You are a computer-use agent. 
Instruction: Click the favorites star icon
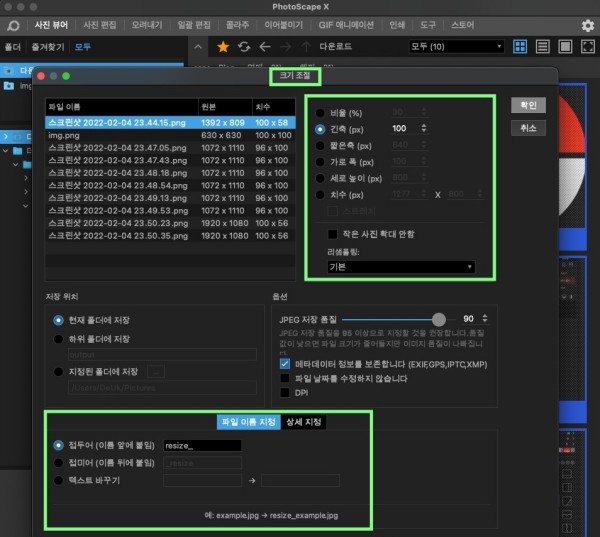[x=222, y=46]
